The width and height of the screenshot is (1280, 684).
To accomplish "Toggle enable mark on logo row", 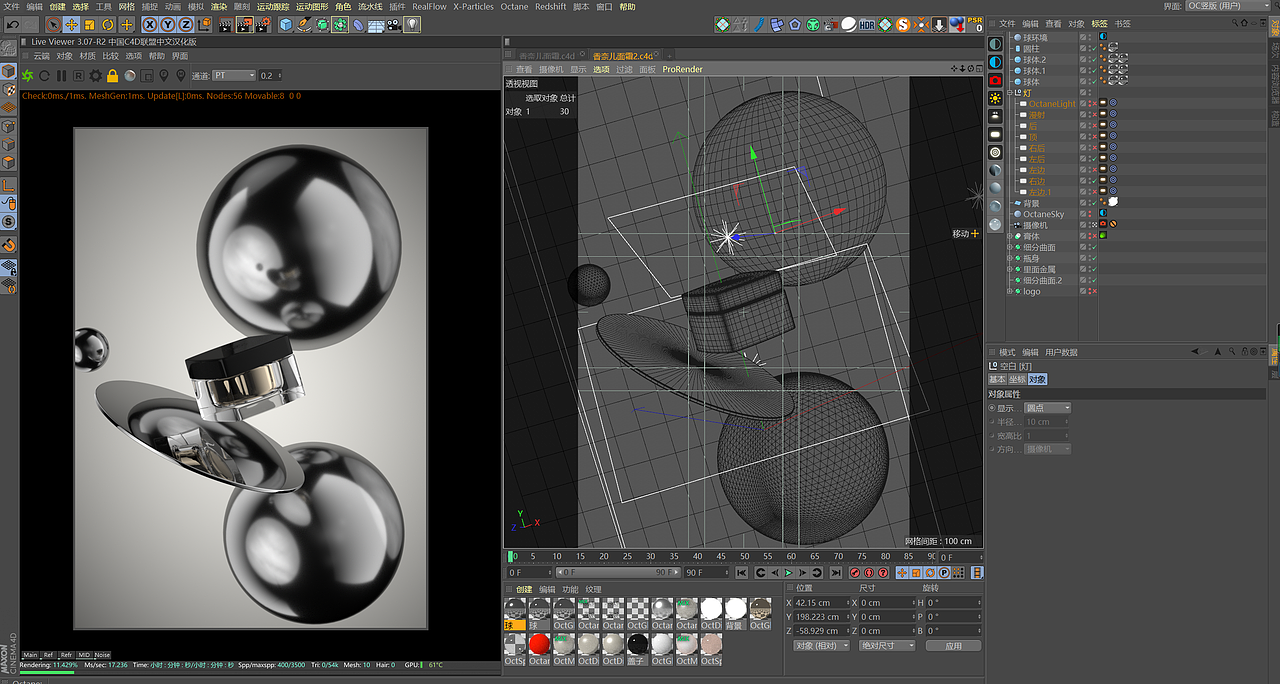I will [x=1095, y=291].
